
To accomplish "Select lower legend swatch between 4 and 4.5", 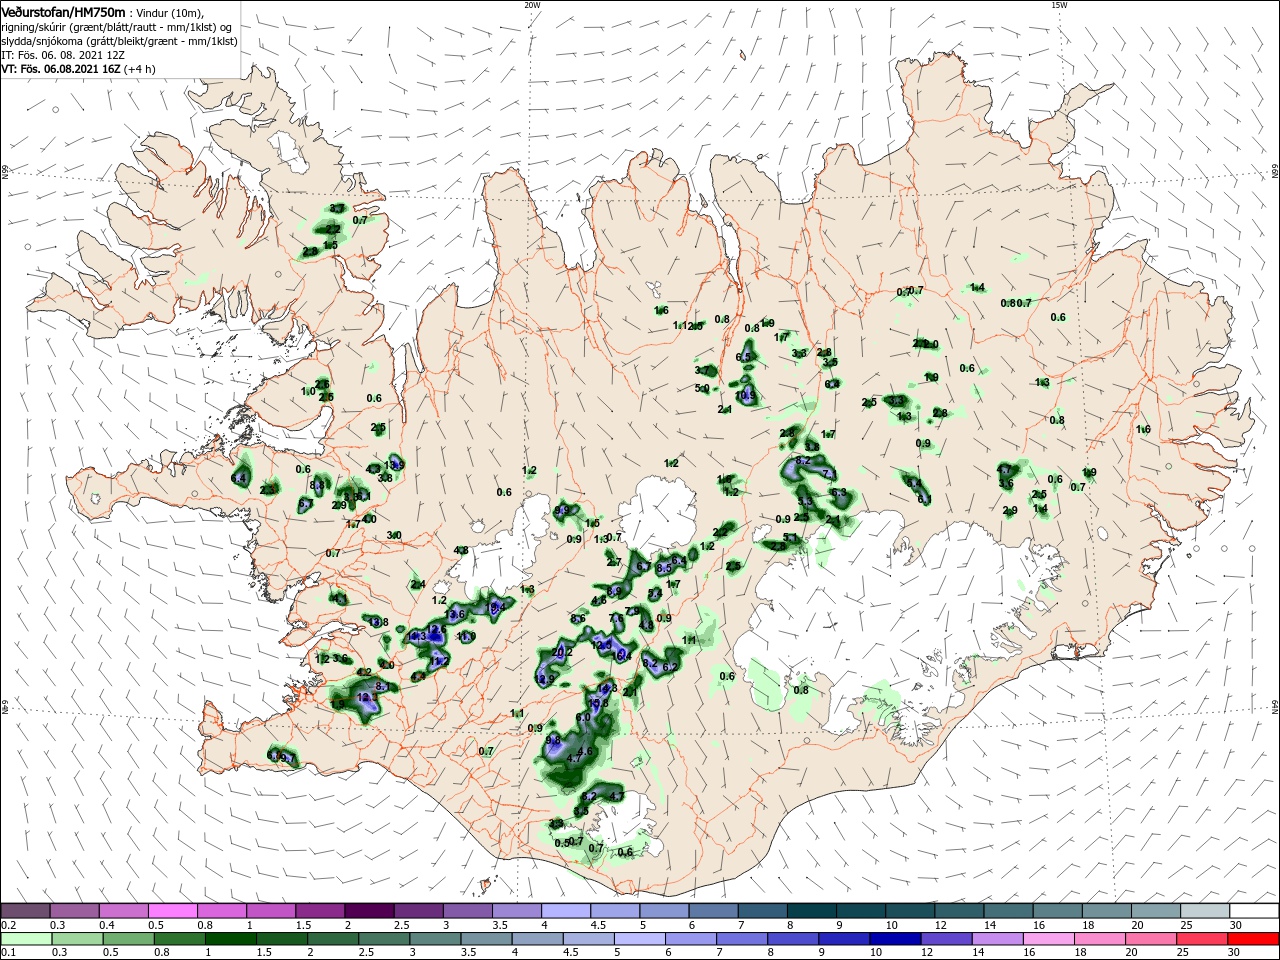I will coord(537,940).
